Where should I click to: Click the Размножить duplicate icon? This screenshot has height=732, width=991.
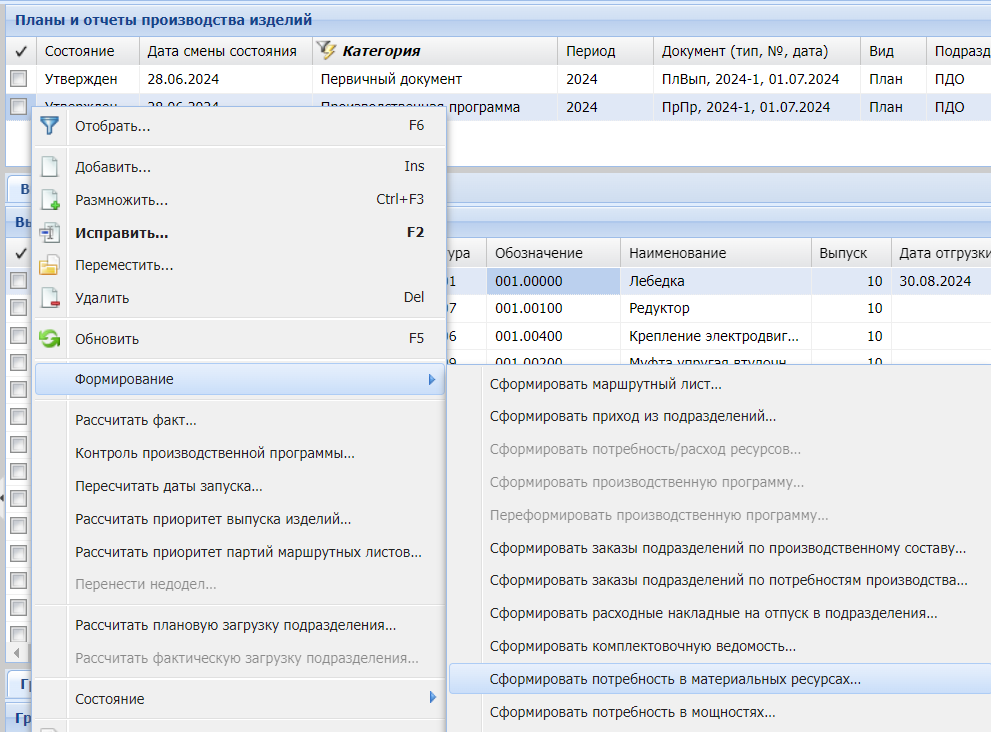[x=49, y=200]
